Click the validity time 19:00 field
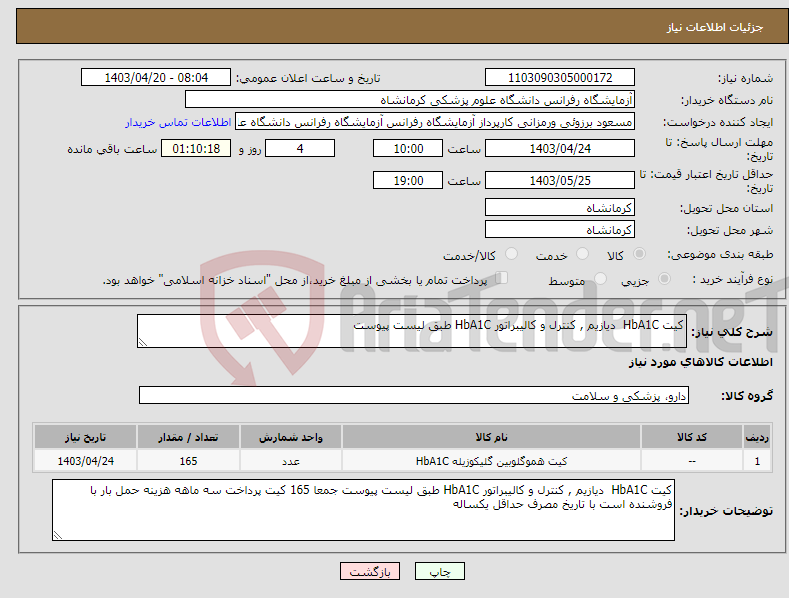 pyautogui.click(x=408, y=180)
